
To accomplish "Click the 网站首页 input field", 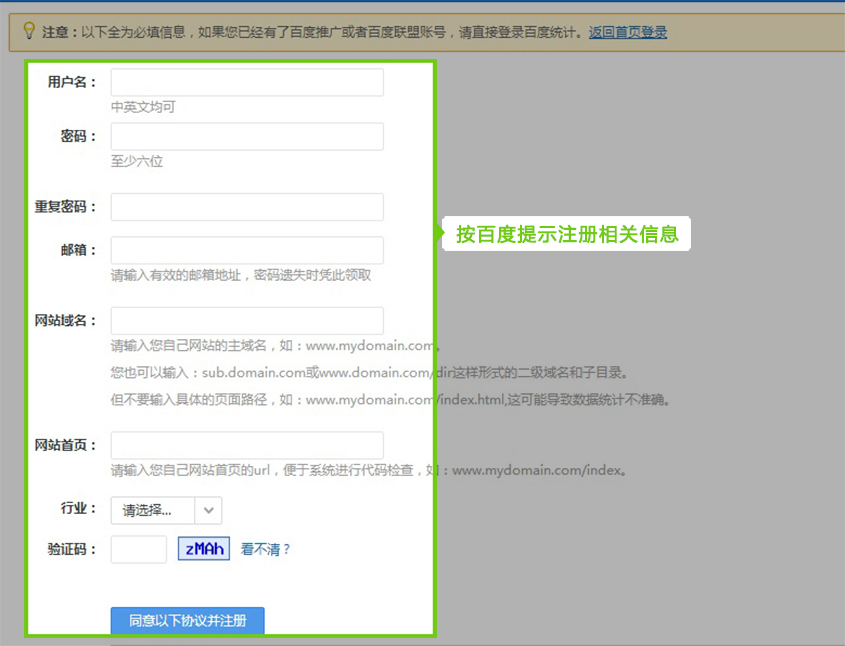I will 247,445.
